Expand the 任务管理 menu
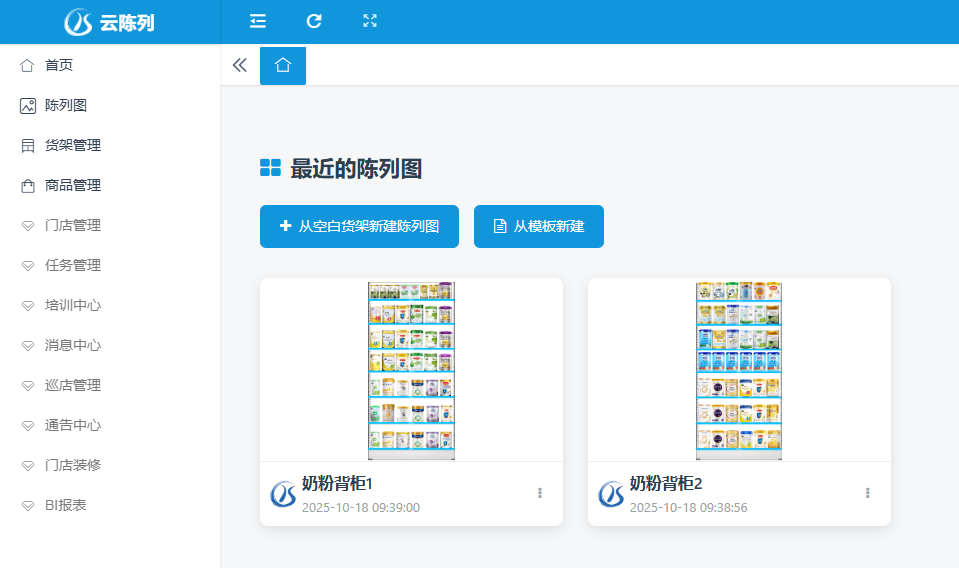The width and height of the screenshot is (959, 568). tap(73, 265)
